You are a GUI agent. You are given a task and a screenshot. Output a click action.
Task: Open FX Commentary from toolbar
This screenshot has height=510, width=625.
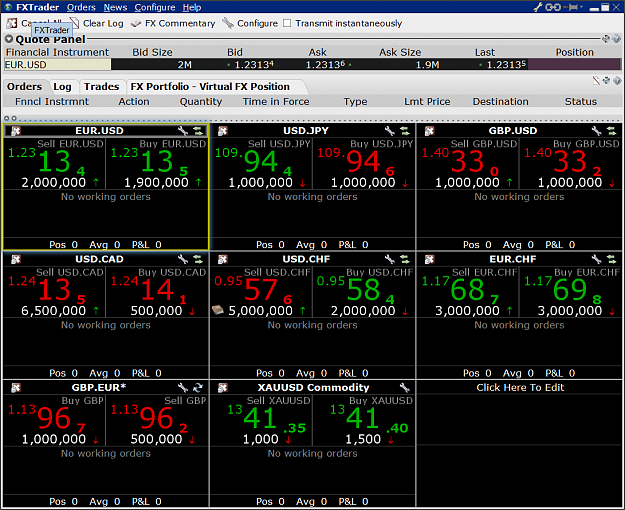(173, 23)
